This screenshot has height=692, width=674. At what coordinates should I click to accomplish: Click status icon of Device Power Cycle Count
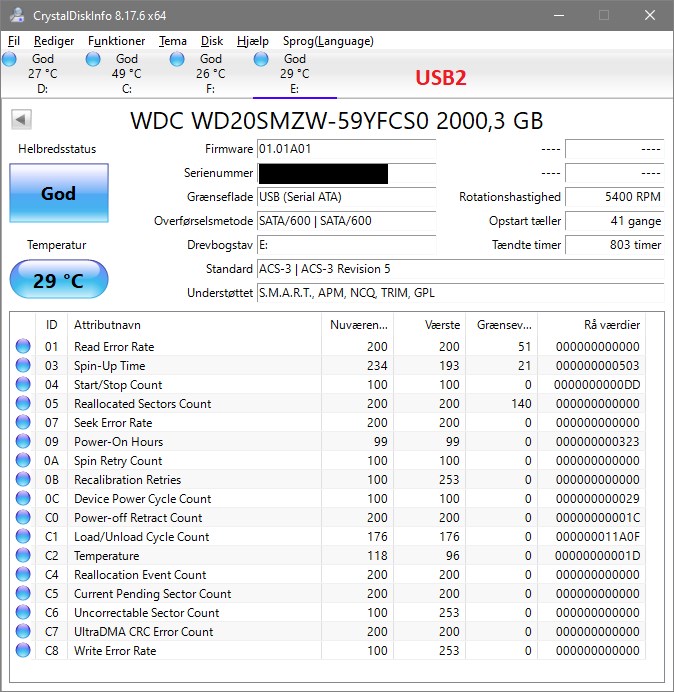(23, 498)
